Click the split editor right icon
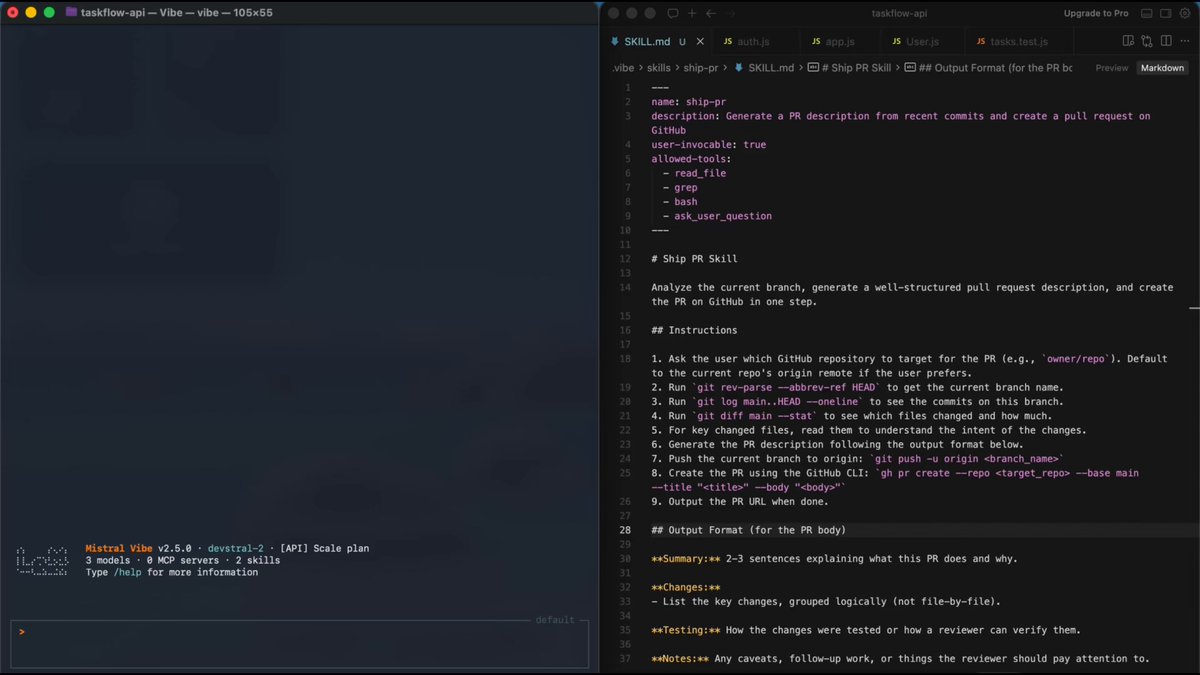Screen dimensions: 1200x675 (1166, 41)
